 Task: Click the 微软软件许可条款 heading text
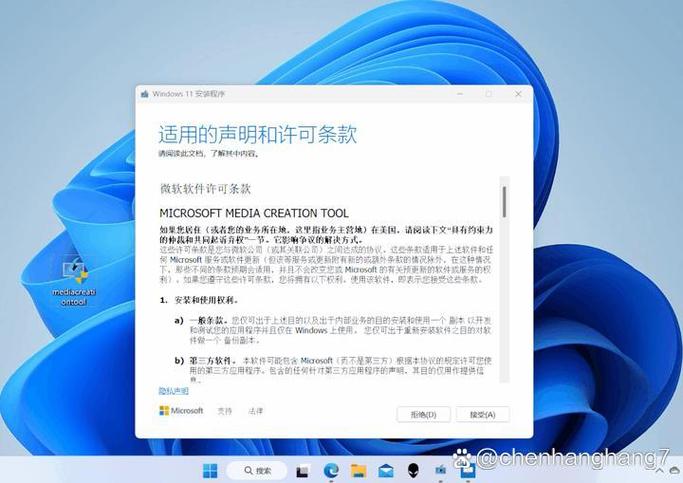coord(205,189)
